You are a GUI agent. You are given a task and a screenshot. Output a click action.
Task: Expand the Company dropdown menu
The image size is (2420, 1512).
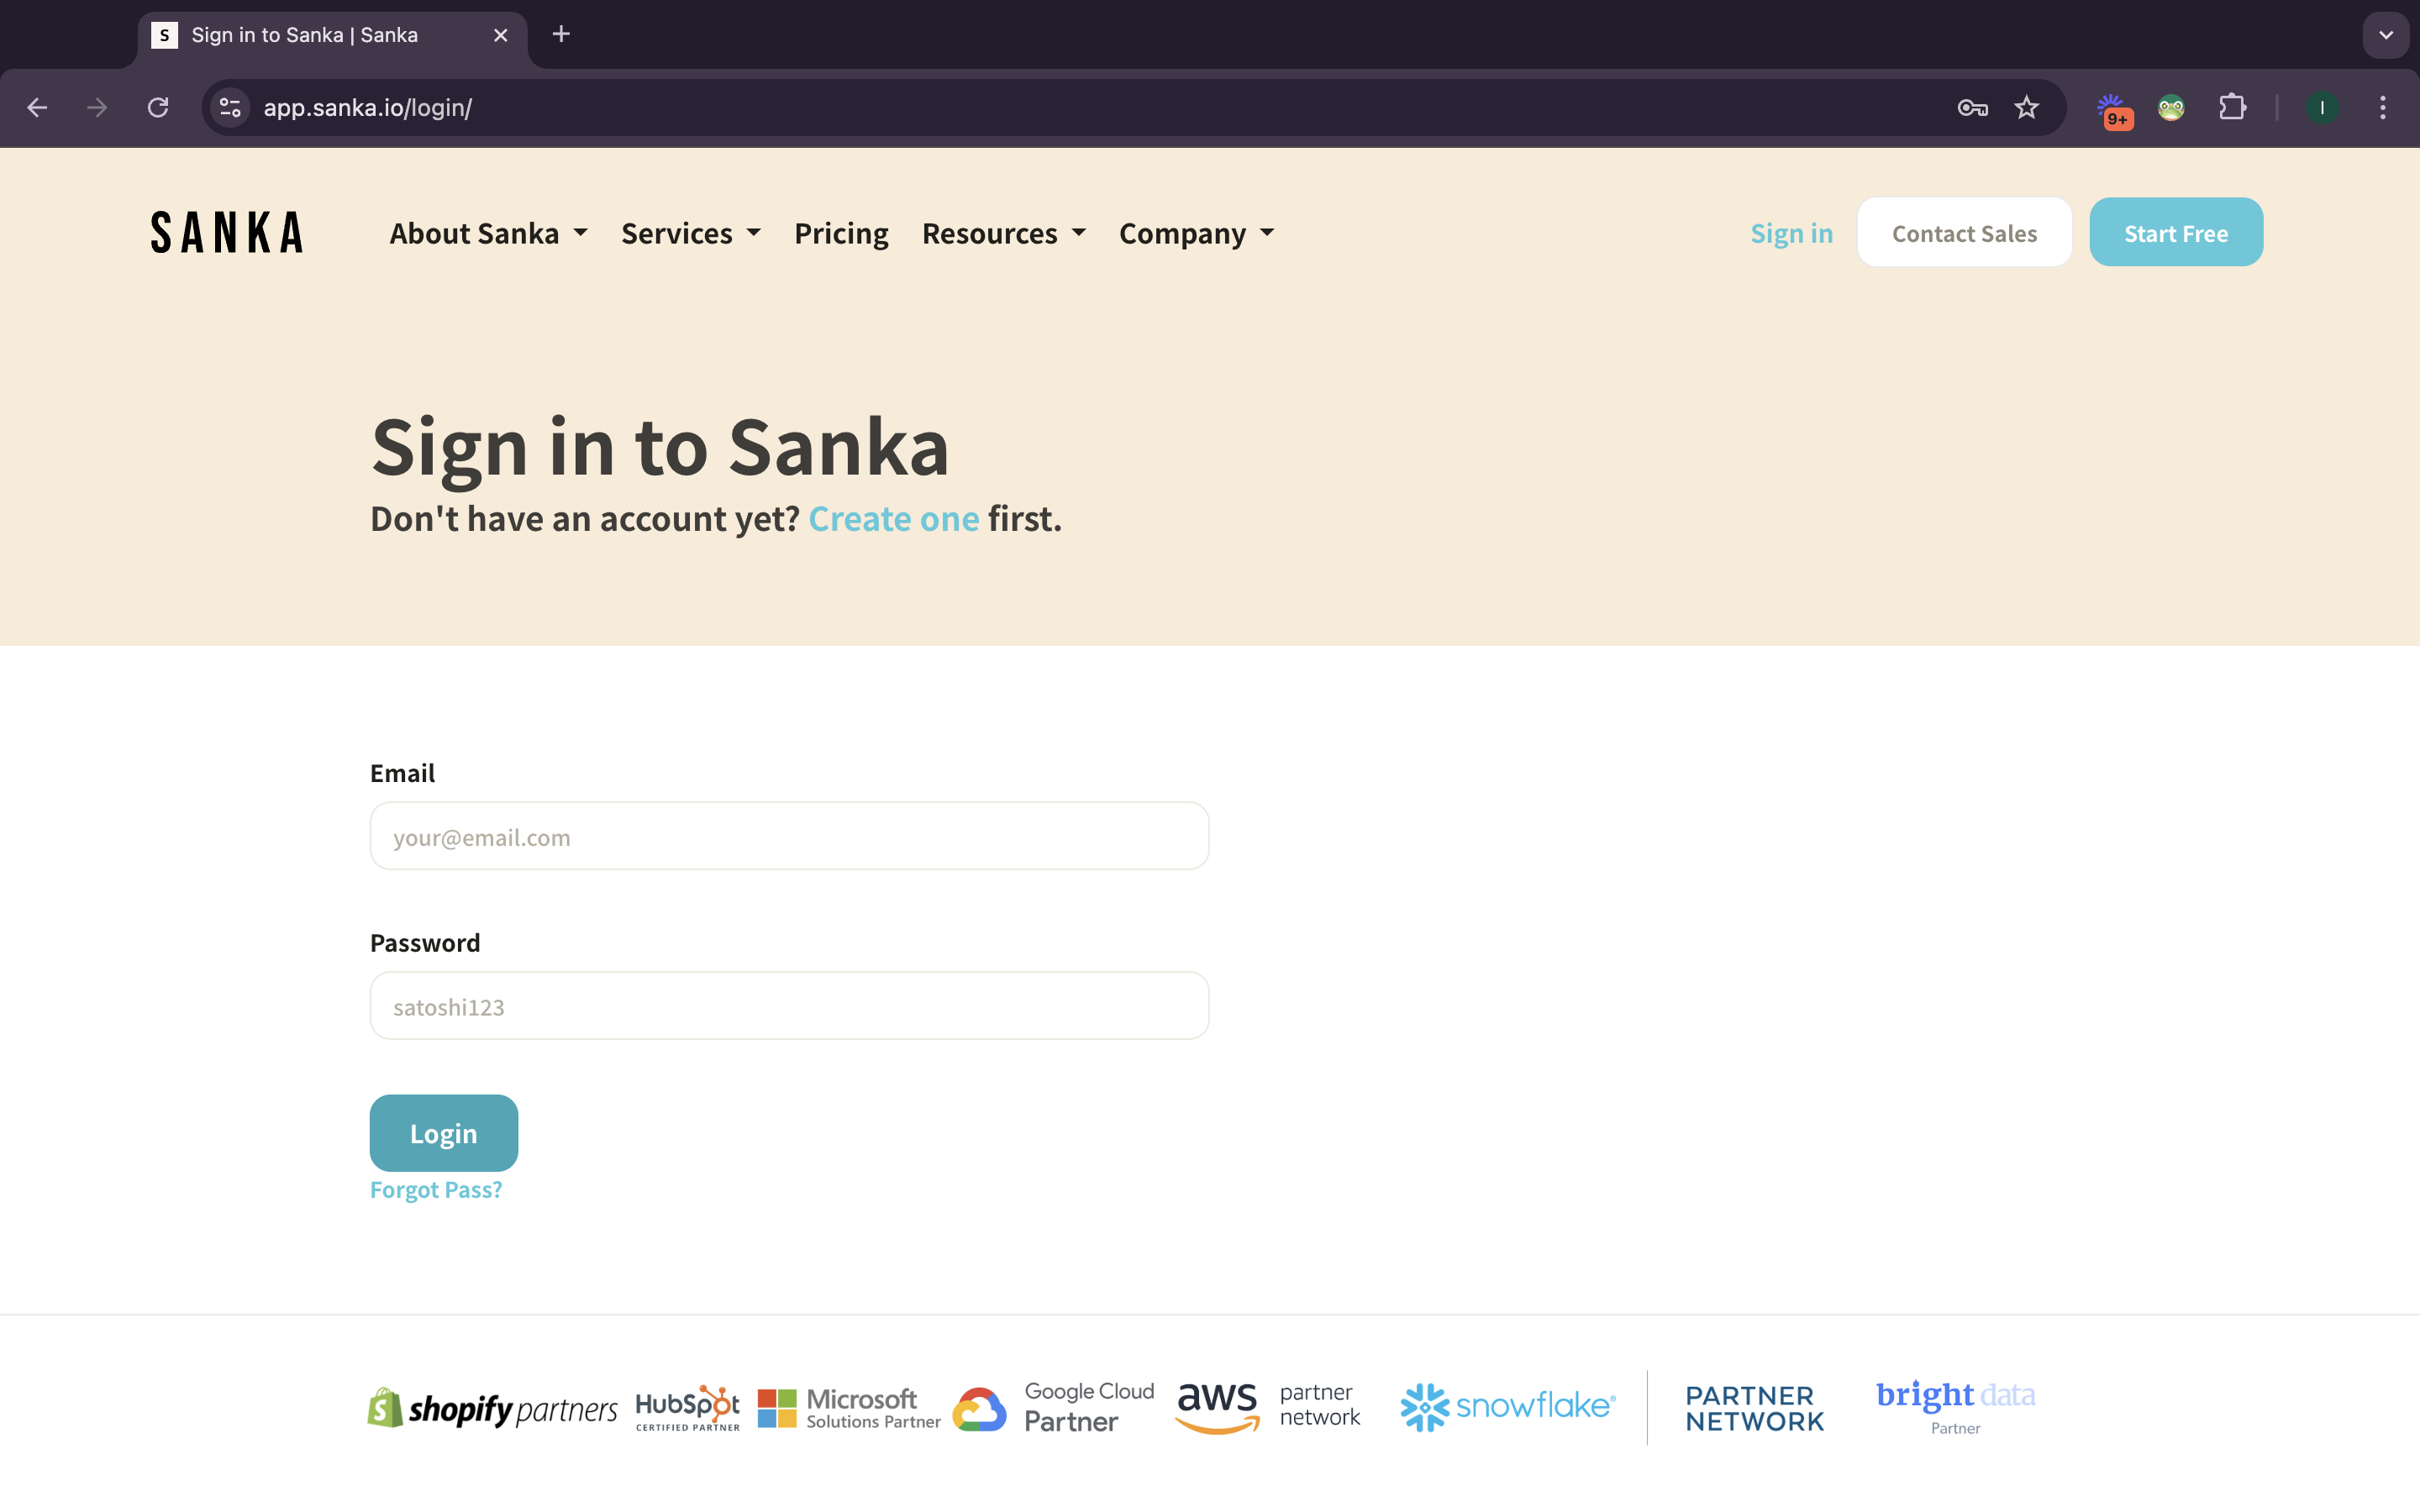[1196, 233]
